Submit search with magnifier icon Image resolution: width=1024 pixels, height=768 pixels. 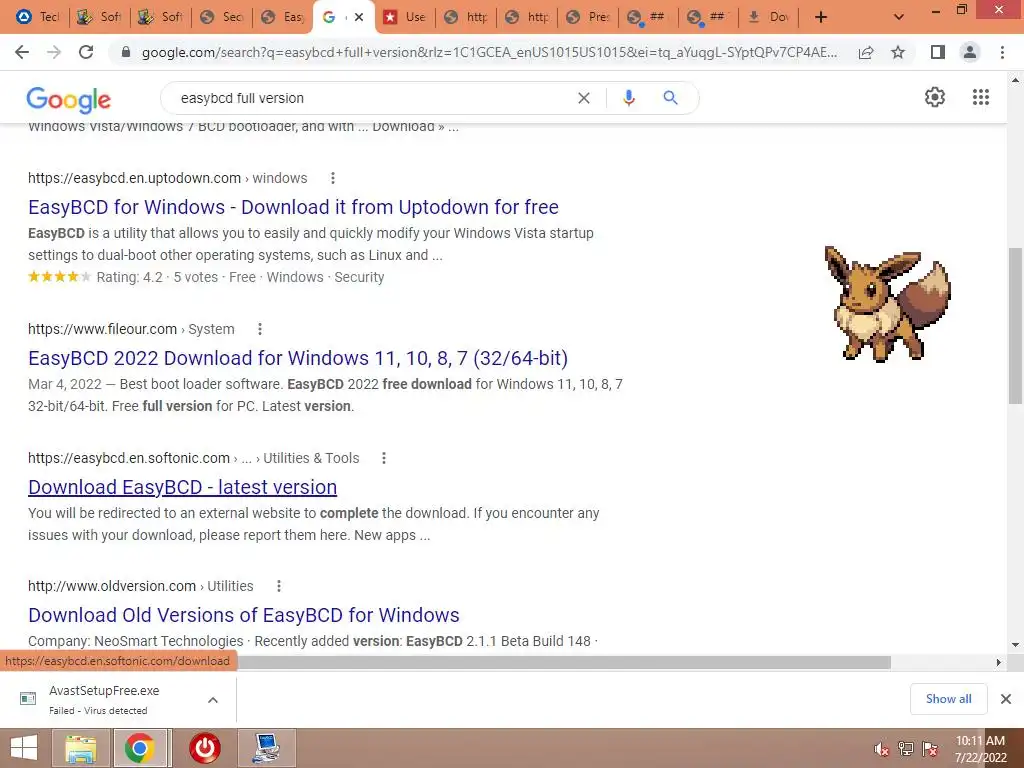(670, 98)
